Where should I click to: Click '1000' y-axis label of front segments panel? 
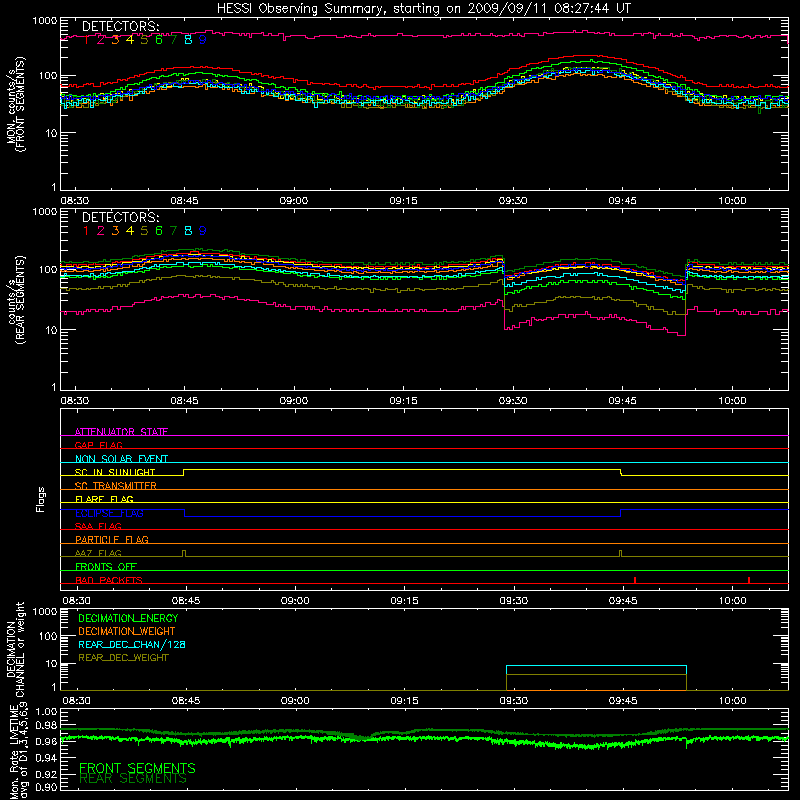45,21
